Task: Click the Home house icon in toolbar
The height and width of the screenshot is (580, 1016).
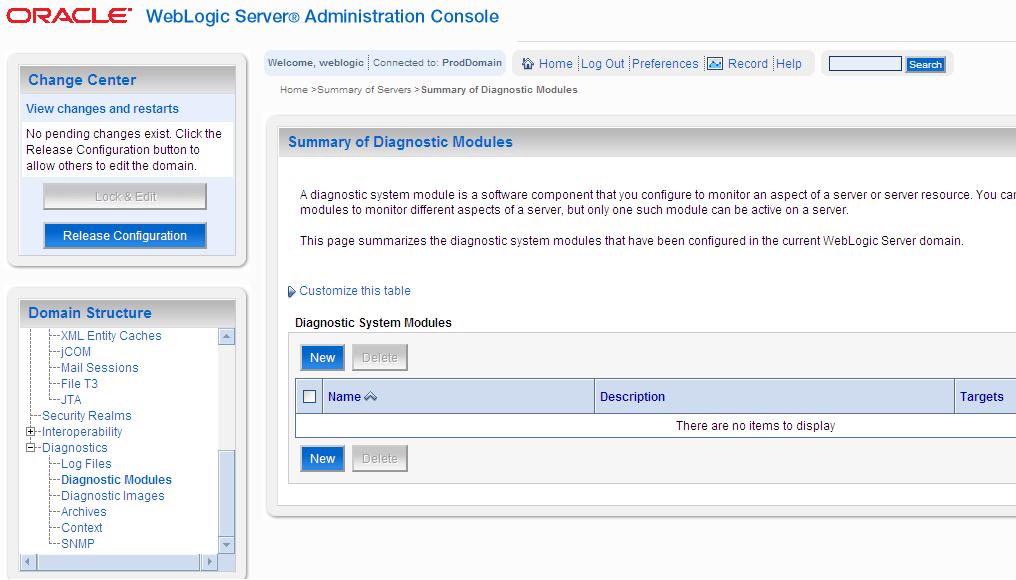Action: (x=528, y=64)
